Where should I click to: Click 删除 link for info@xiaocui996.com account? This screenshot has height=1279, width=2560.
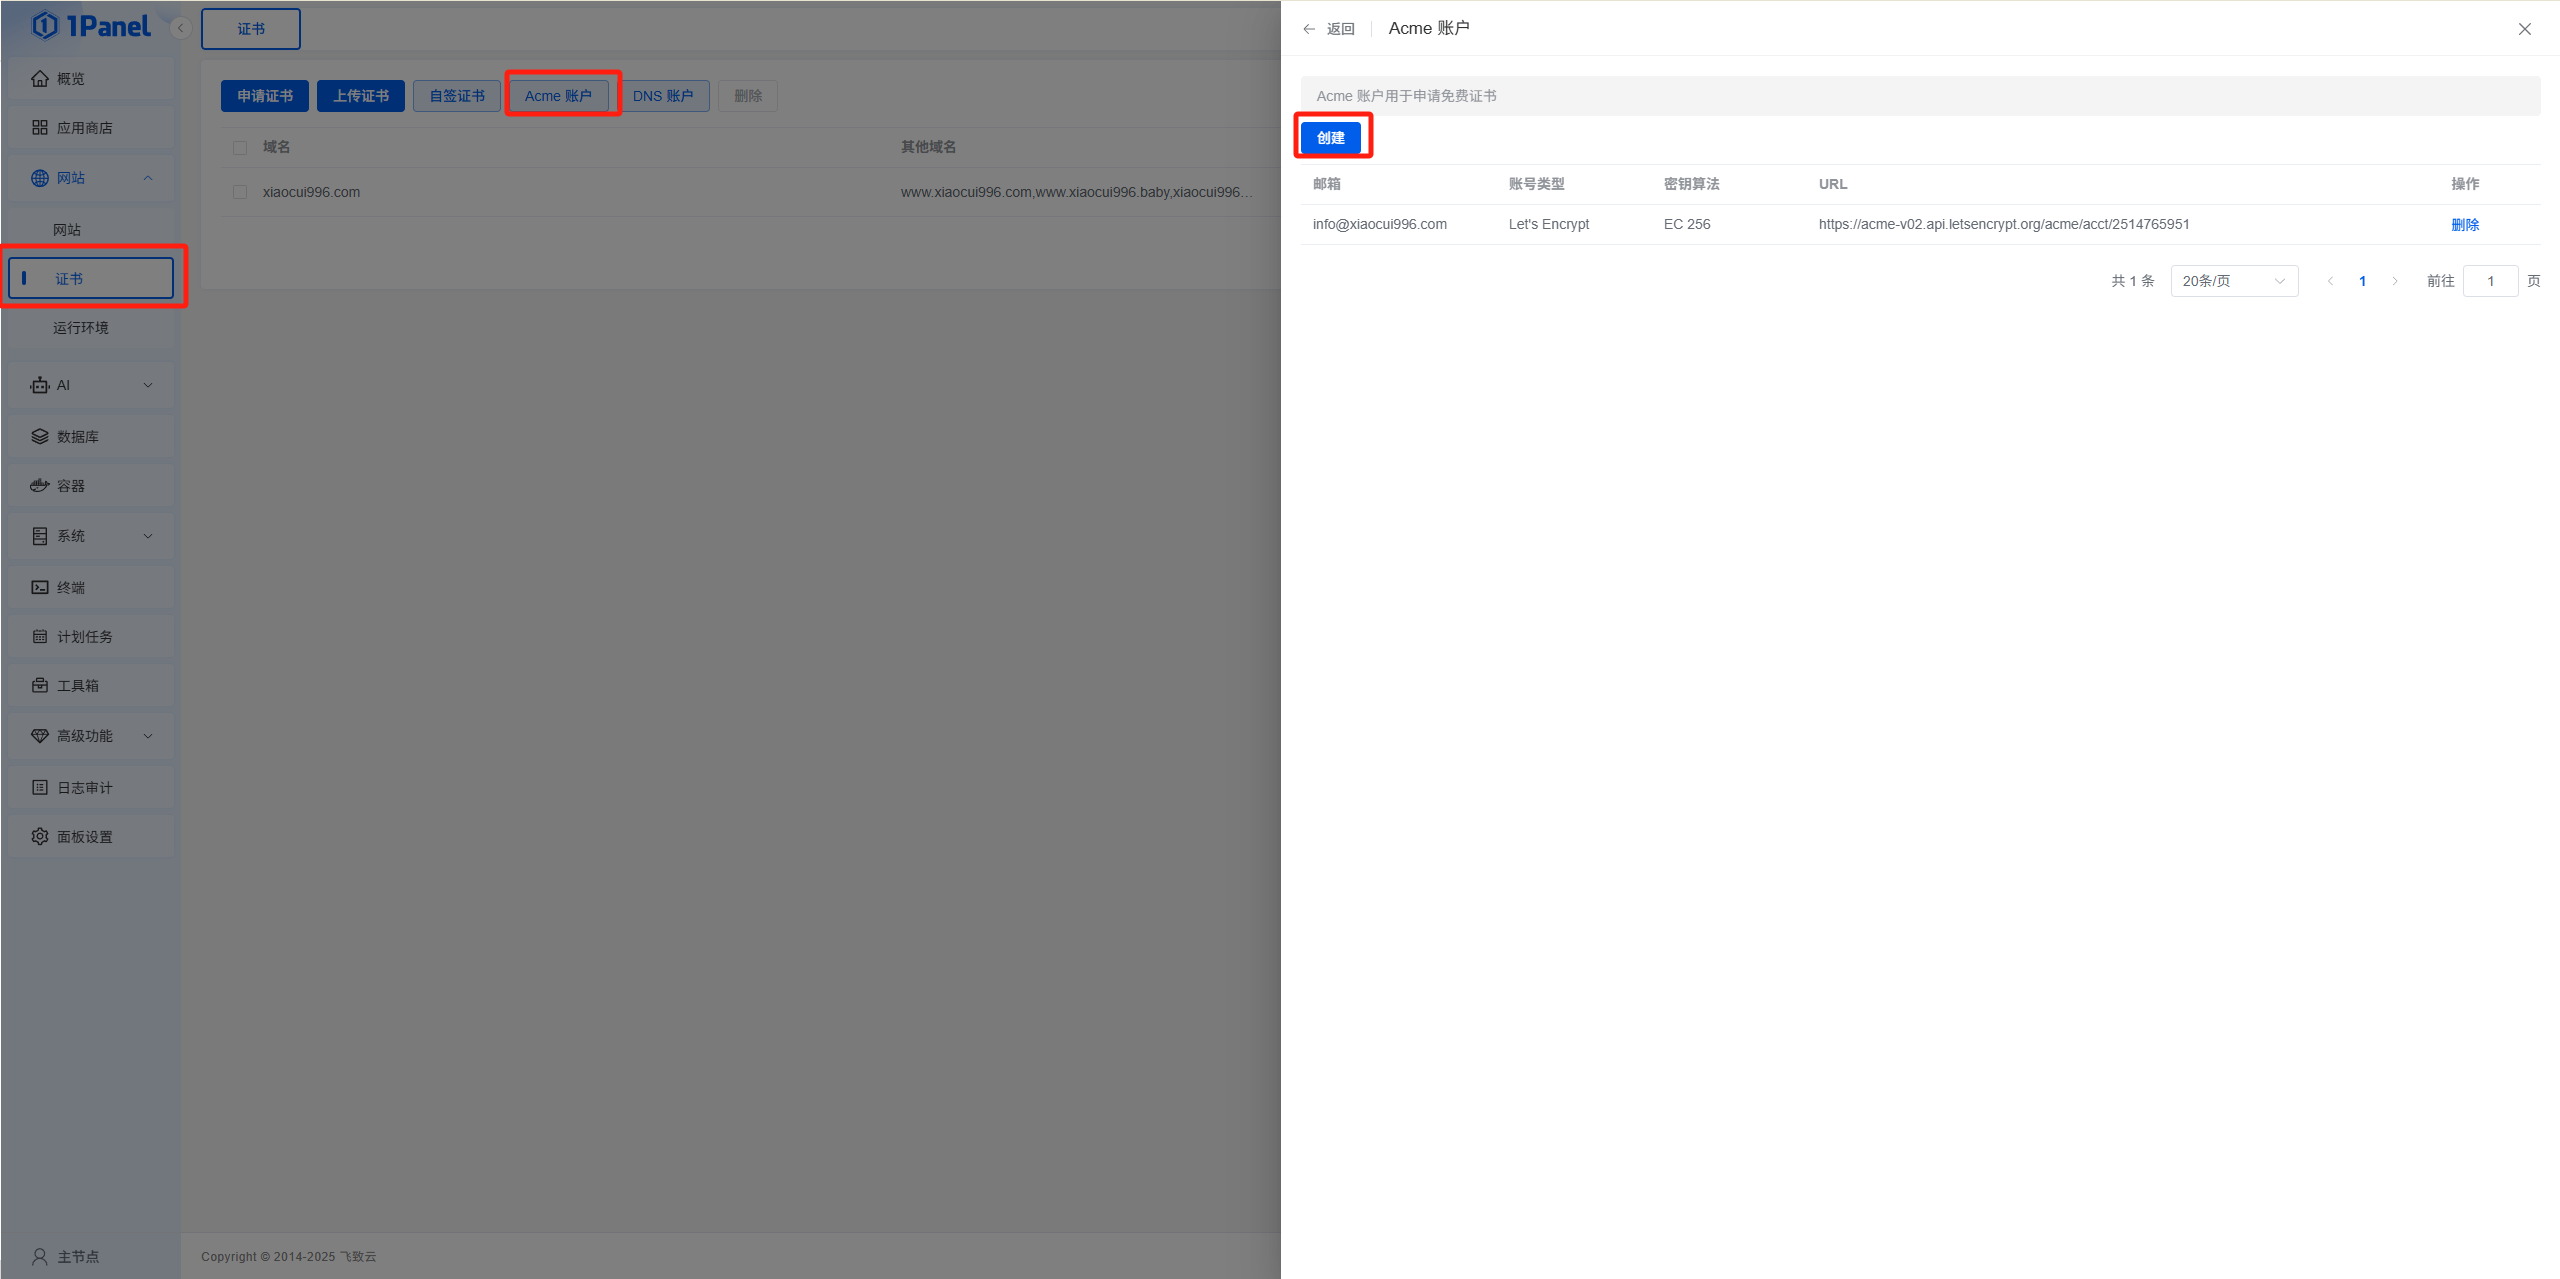(2464, 225)
